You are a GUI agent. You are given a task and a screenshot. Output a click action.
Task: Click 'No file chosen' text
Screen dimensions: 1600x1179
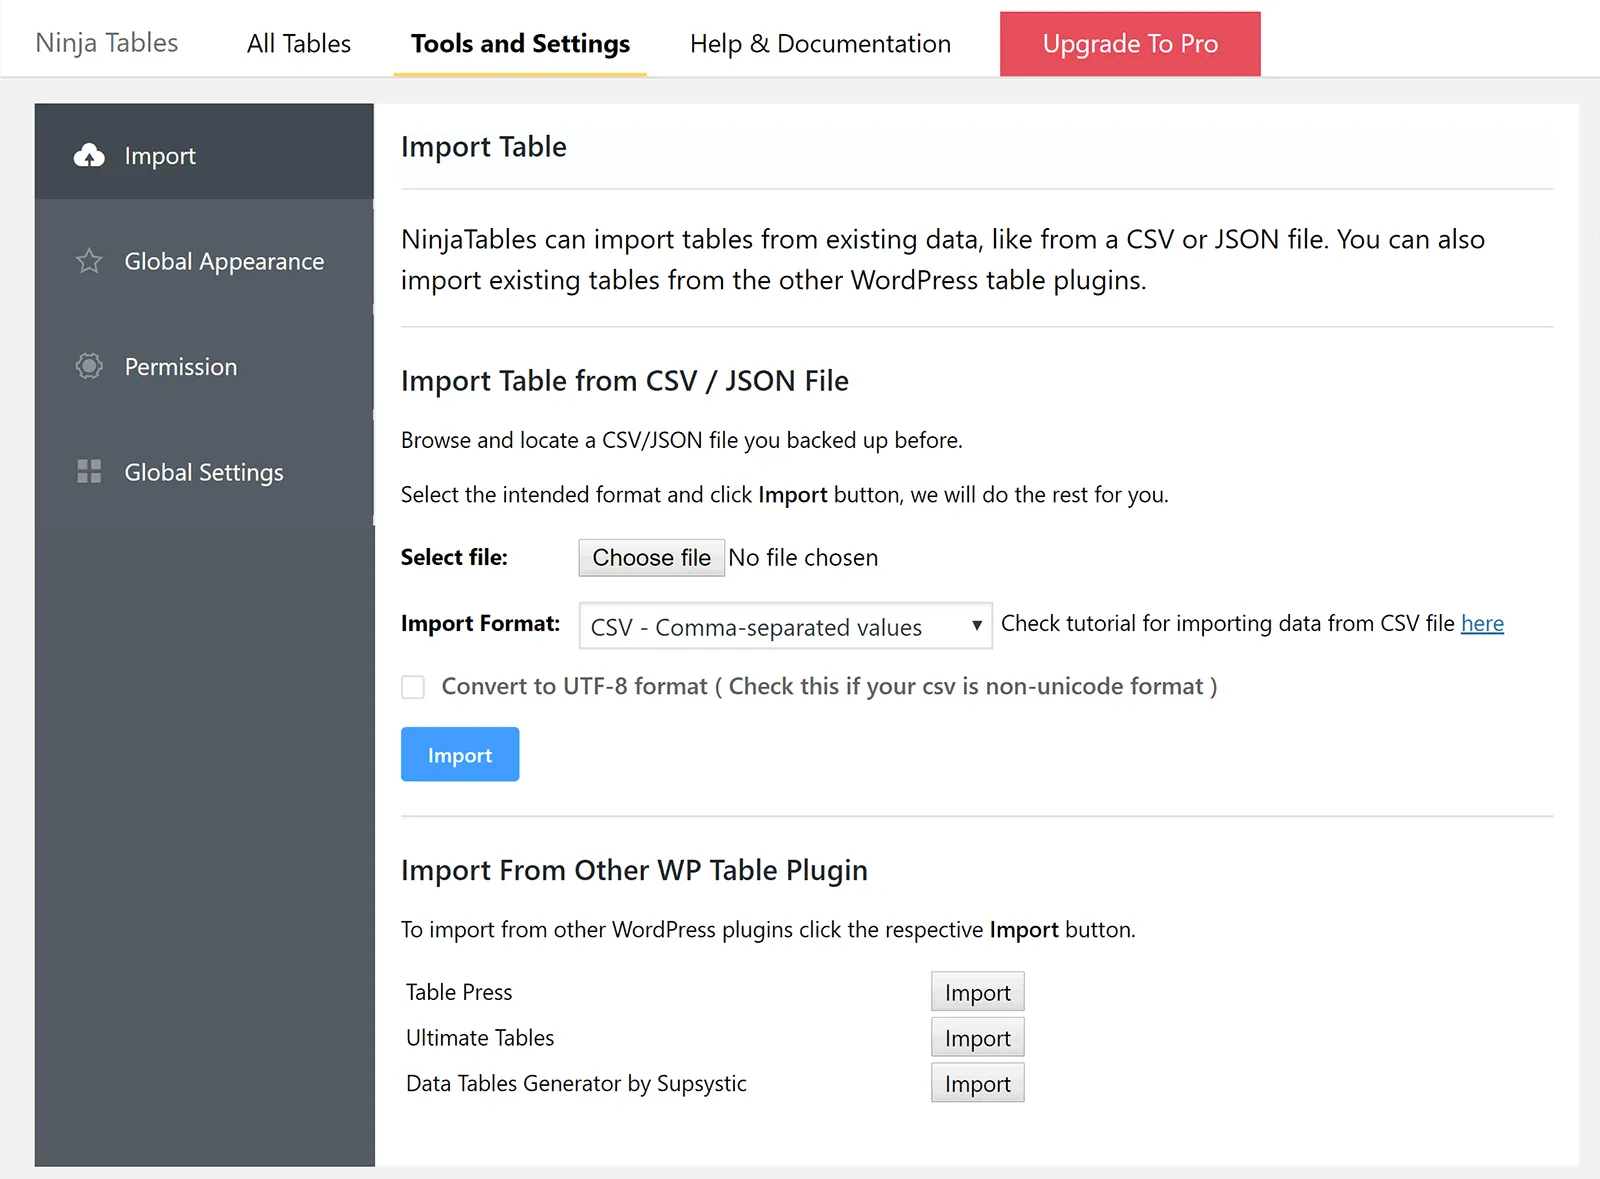(x=803, y=558)
